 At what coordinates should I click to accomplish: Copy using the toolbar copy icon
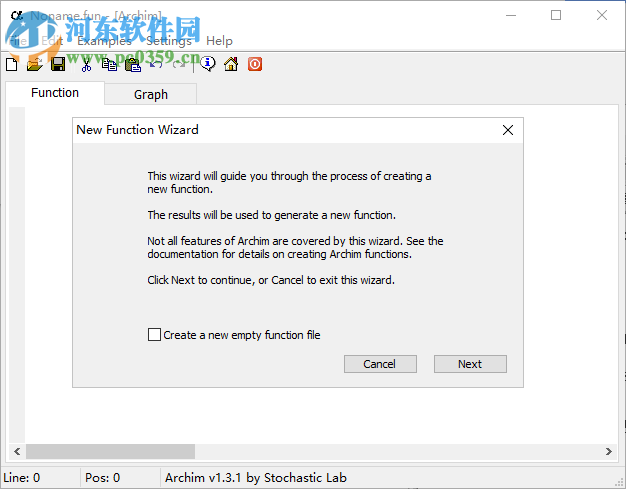109,64
